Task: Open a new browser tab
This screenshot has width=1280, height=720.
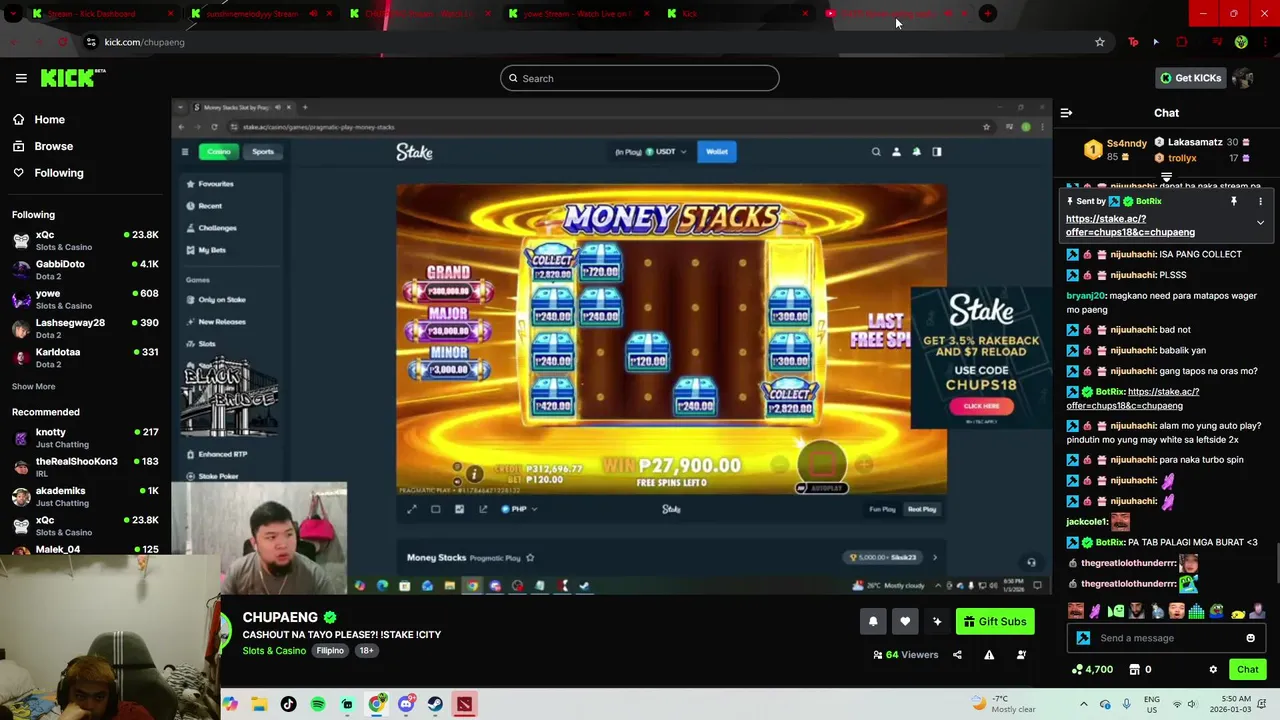Action: point(987,14)
